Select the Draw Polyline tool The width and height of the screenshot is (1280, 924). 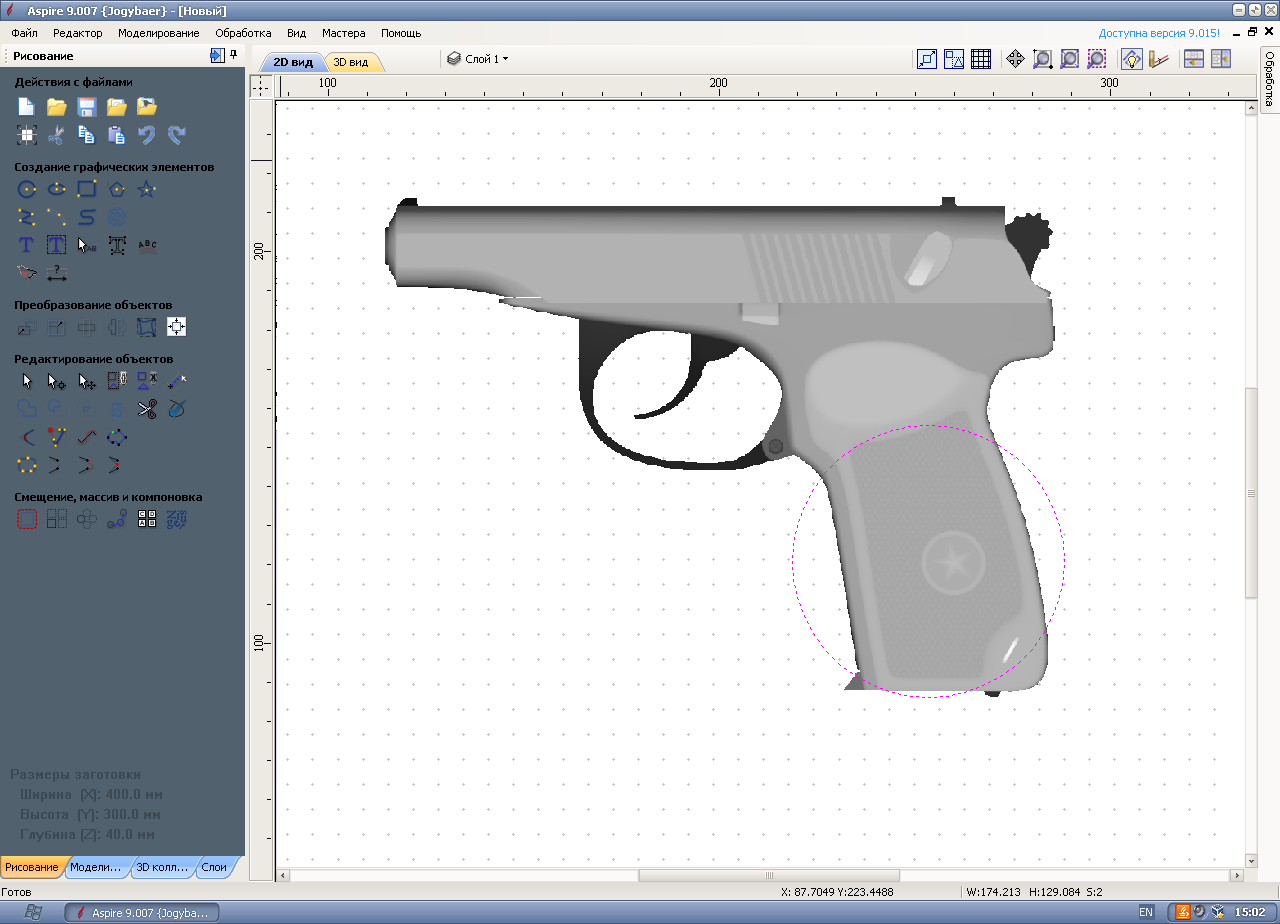27,216
